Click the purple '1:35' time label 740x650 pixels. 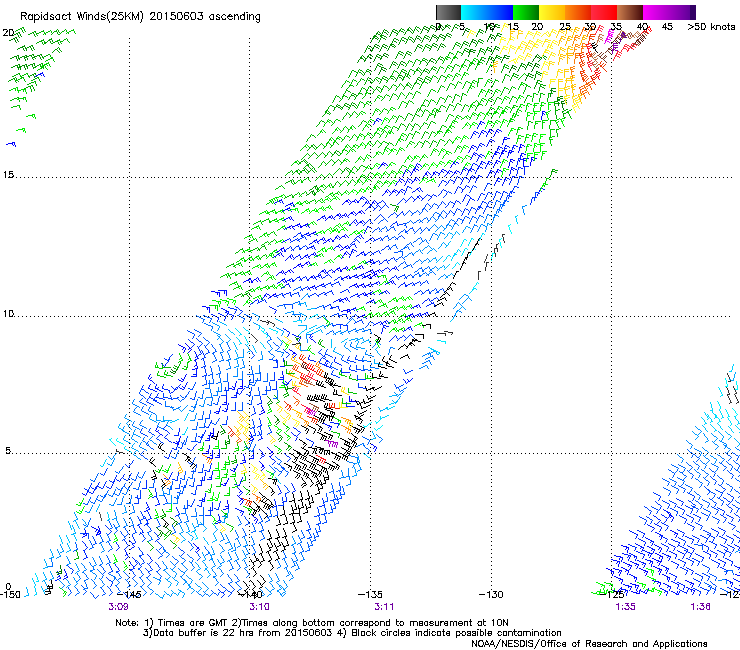pos(625,607)
